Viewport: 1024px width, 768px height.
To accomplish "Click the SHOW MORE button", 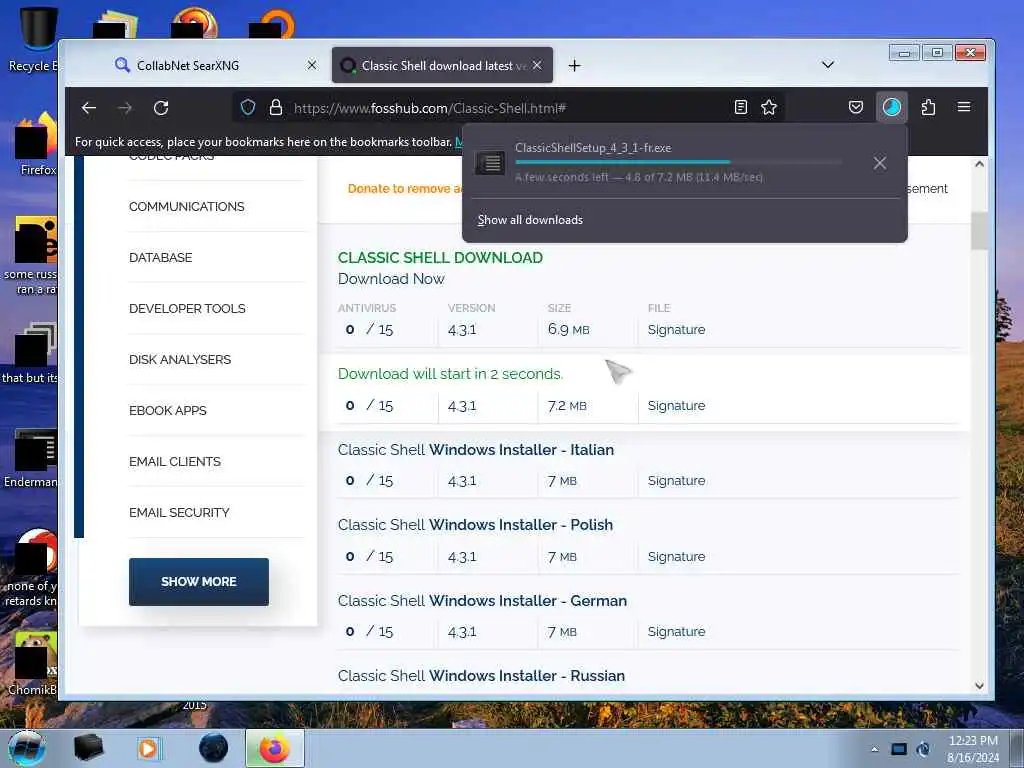I will (199, 582).
